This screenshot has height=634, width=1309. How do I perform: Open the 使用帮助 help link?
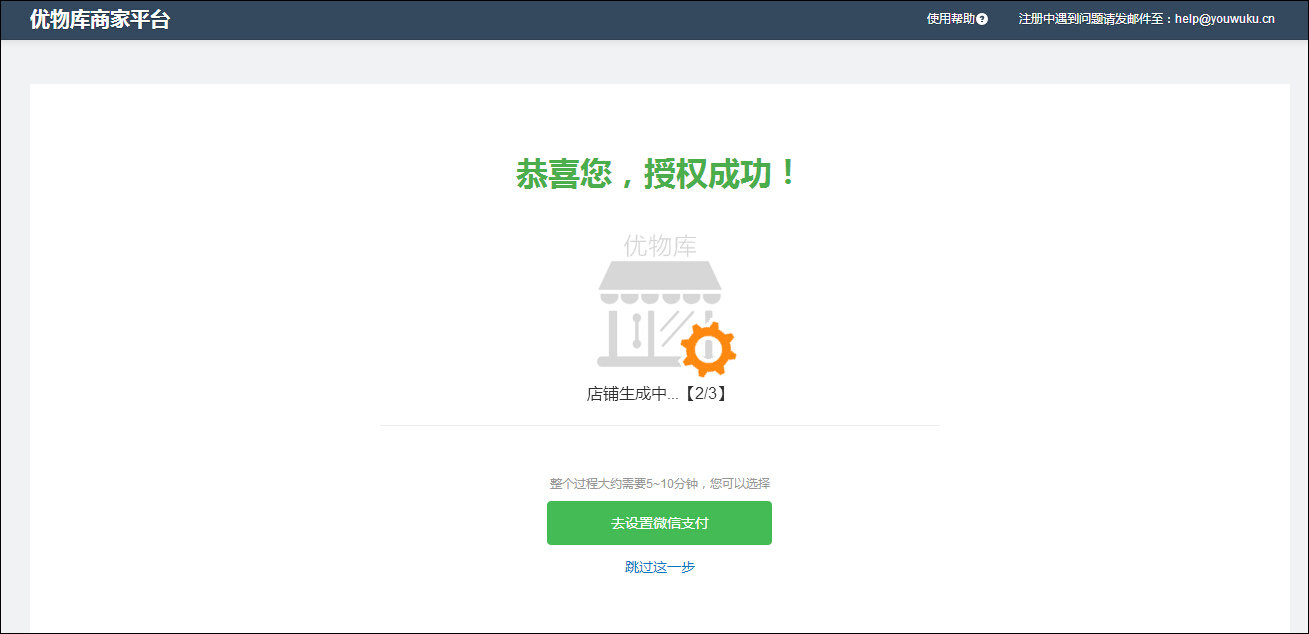[950, 19]
